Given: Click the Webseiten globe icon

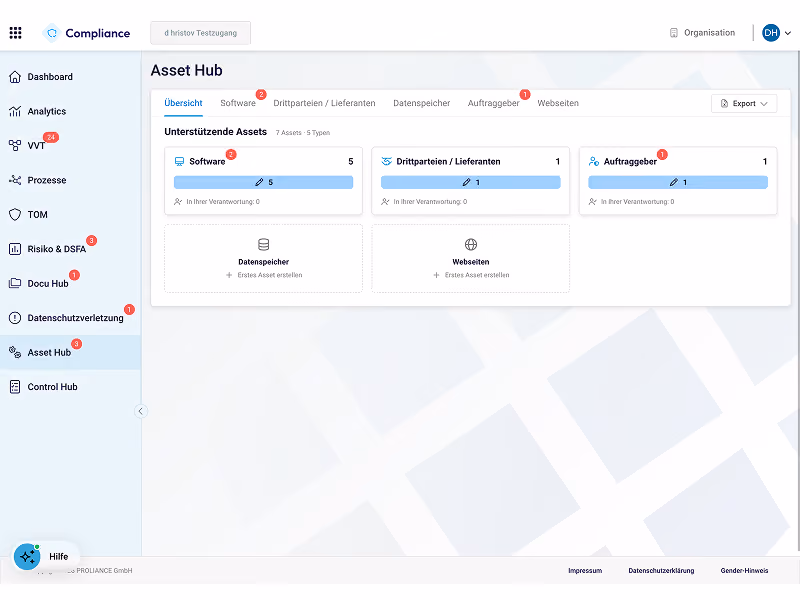Looking at the screenshot, I should point(470,245).
